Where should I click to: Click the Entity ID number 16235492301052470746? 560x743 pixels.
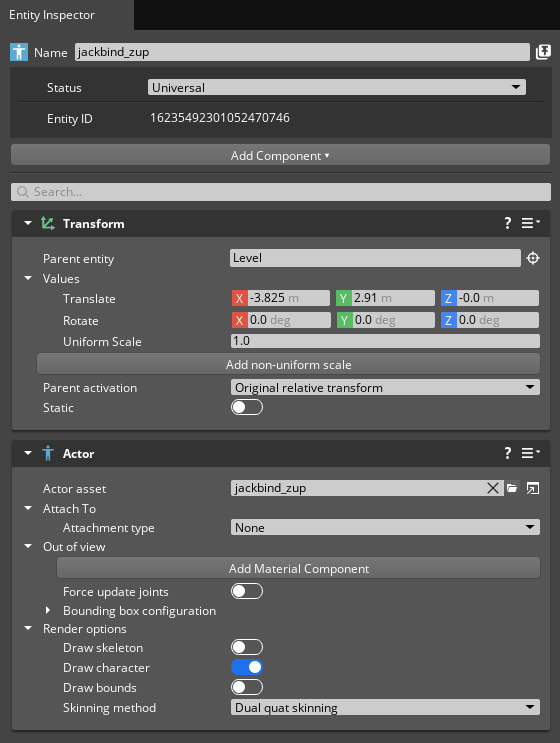click(220, 118)
